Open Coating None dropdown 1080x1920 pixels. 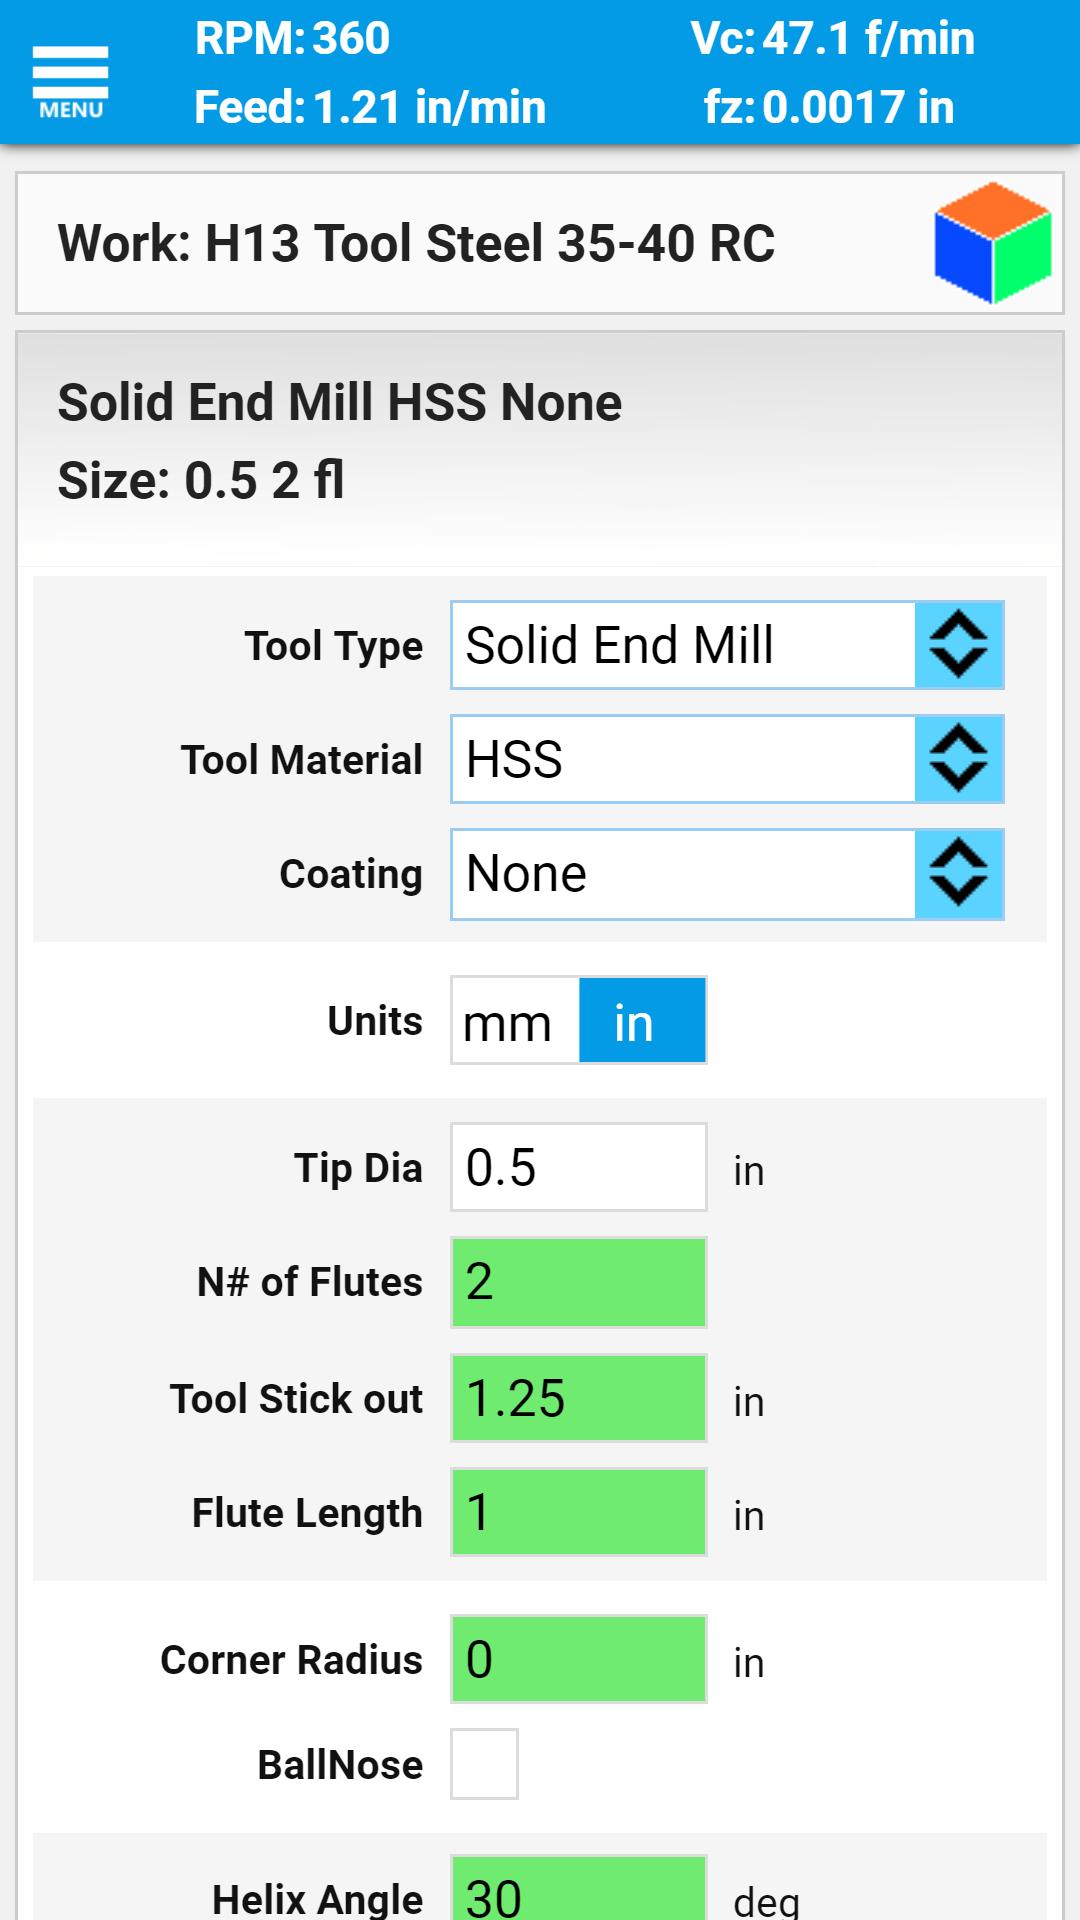point(683,873)
